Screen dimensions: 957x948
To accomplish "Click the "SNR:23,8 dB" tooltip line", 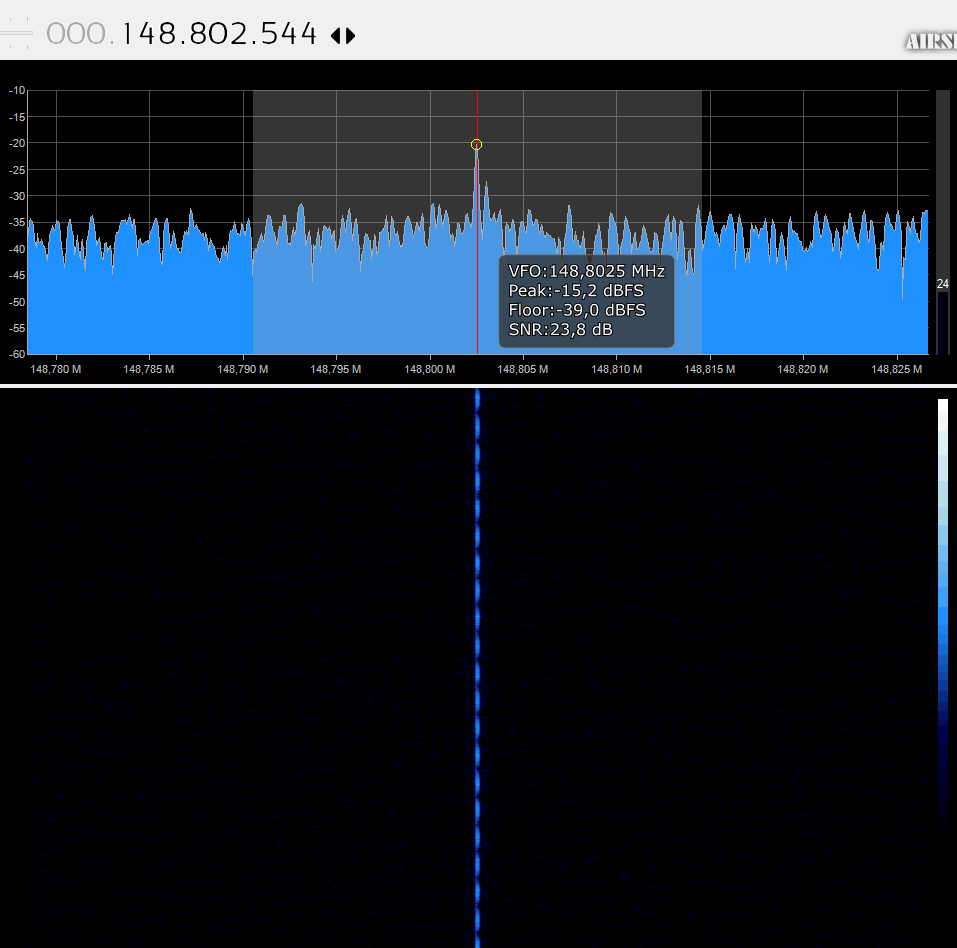I will 560,330.
